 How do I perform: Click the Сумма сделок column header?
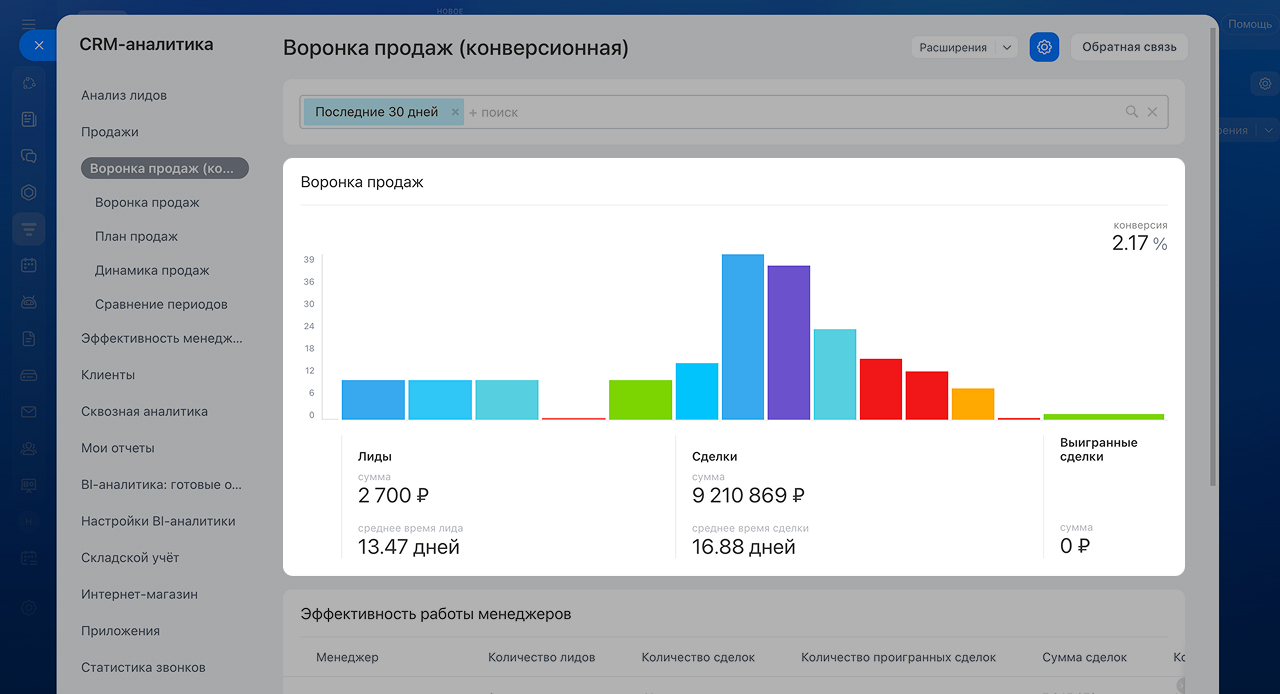coord(1084,657)
